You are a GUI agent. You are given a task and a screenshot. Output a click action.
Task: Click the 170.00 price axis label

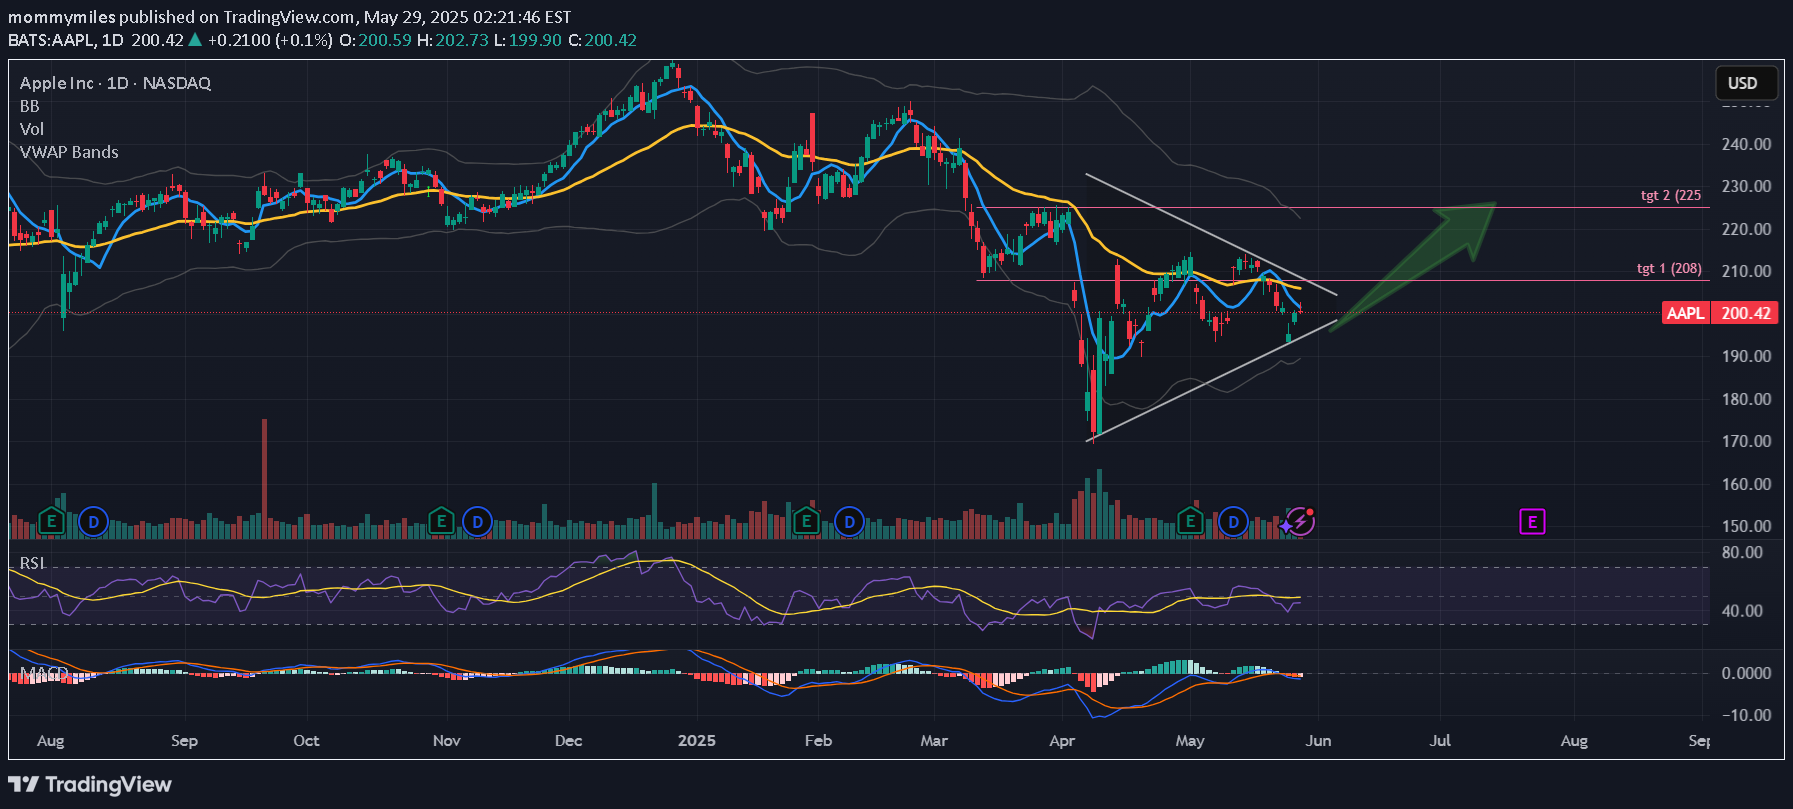pyautogui.click(x=1746, y=441)
